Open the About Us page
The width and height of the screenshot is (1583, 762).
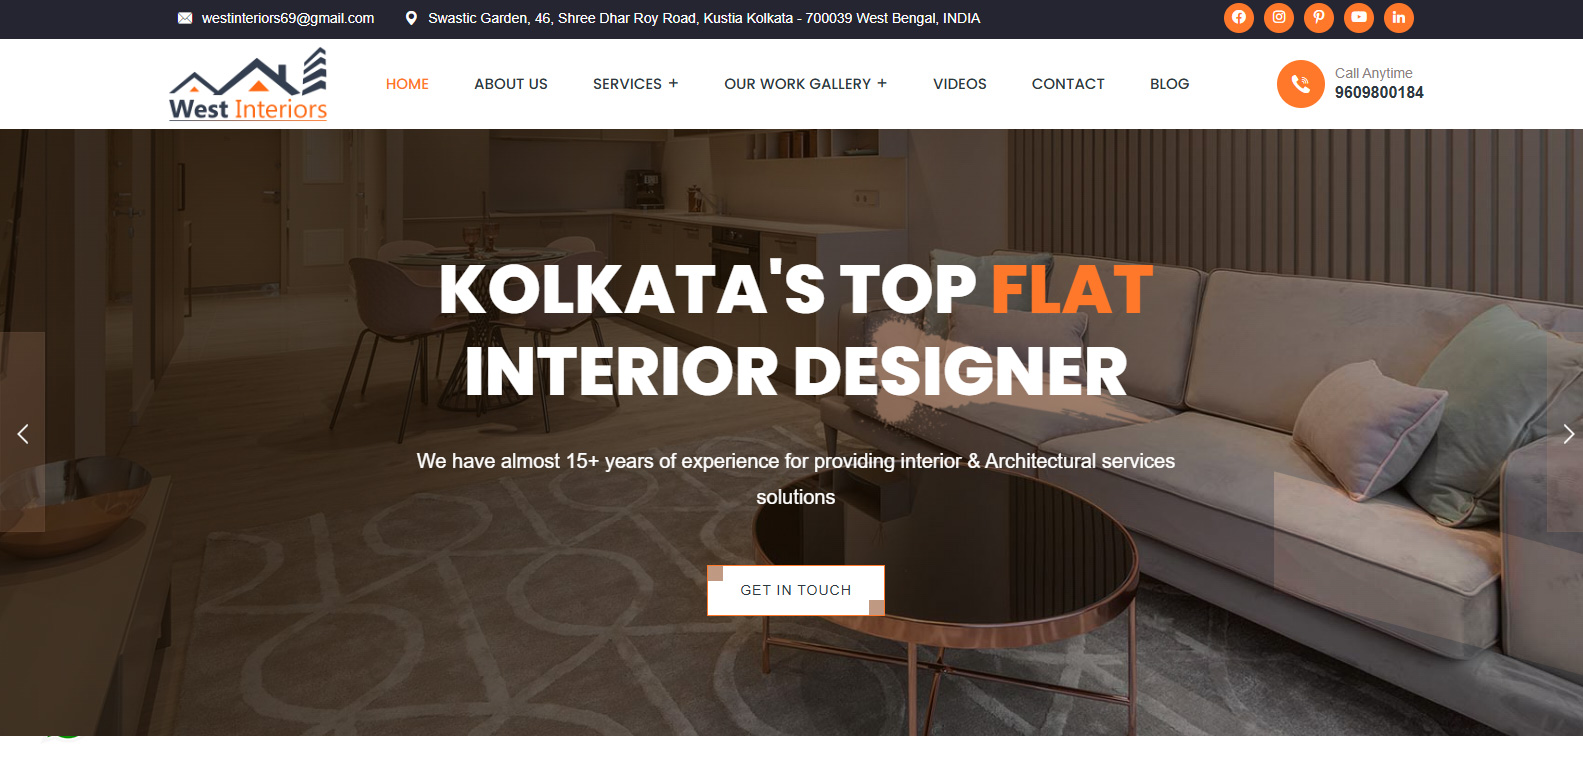point(511,84)
